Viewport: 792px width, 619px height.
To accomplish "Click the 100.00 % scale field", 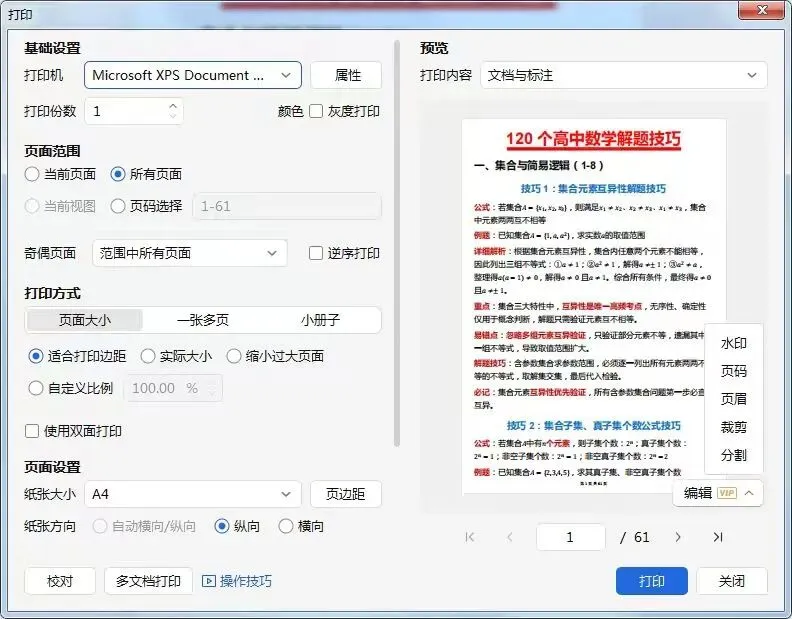I will tap(173, 388).
